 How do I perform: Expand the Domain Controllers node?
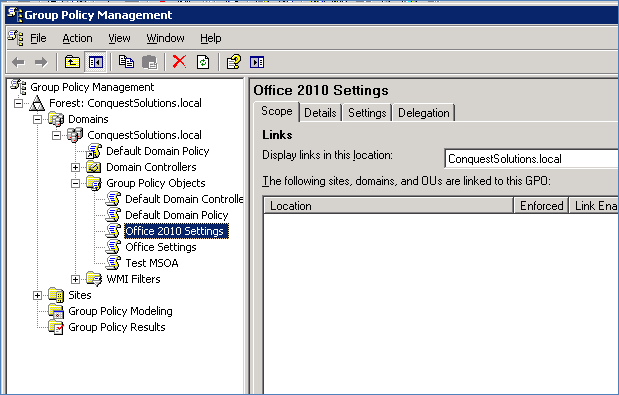tap(75, 167)
